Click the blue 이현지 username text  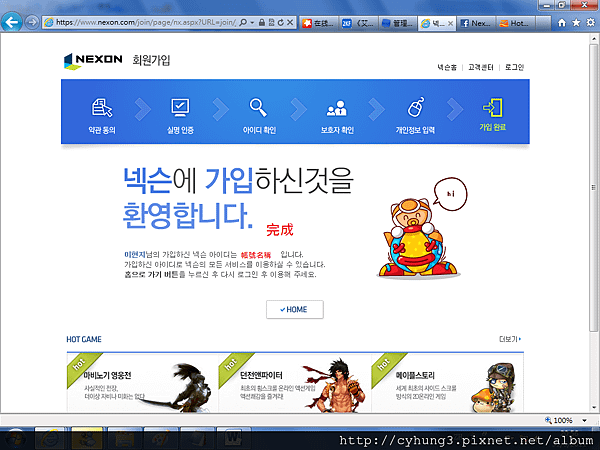[x=134, y=254]
